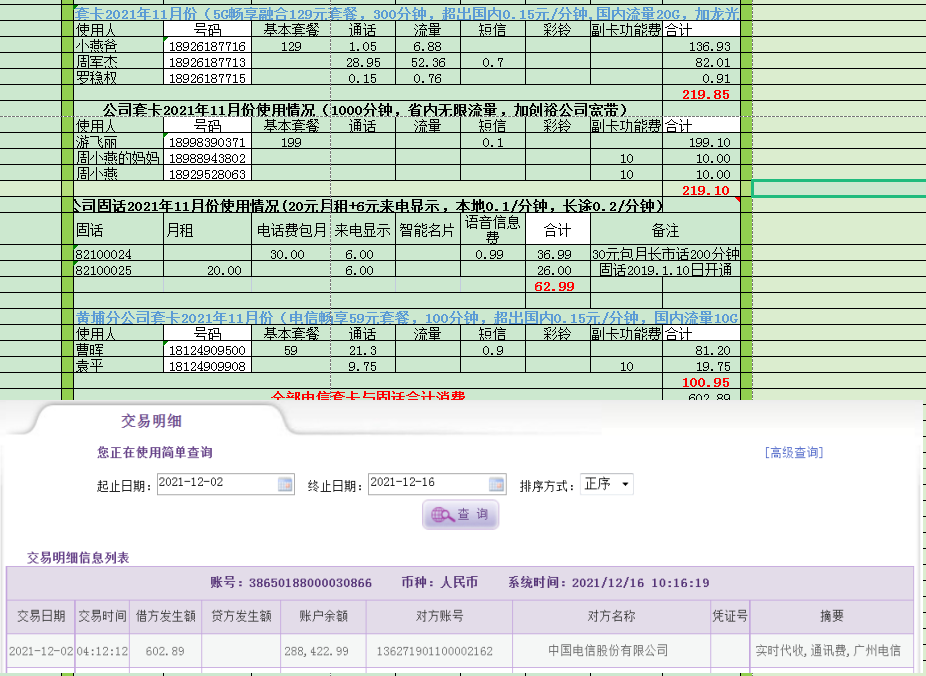Click the 起止日期 start date input field
The width and height of the screenshot is (926, 676).
coord(216,485)
